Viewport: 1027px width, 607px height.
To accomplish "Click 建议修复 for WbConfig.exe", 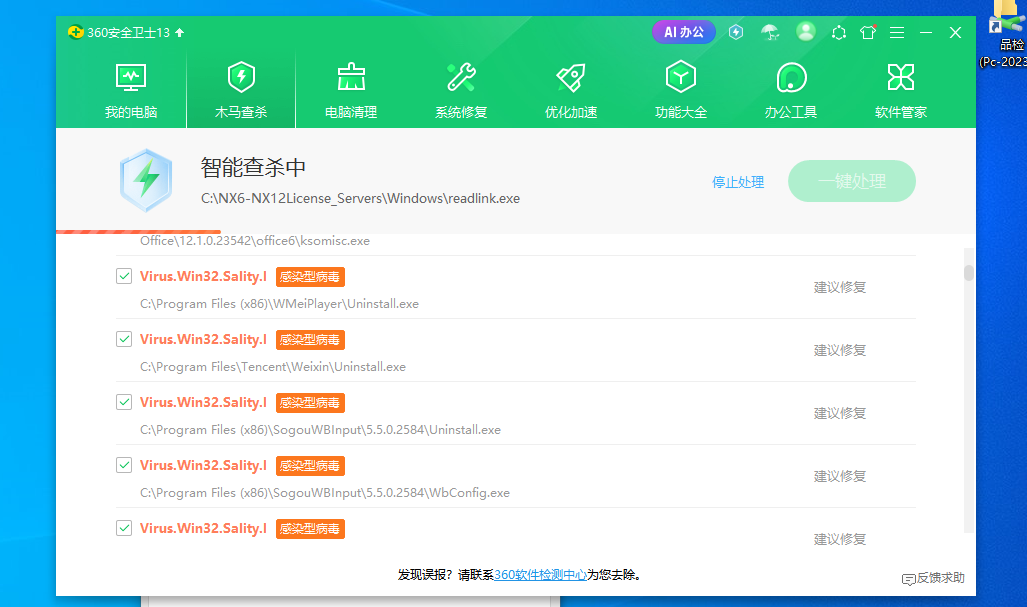I will 840,476.
